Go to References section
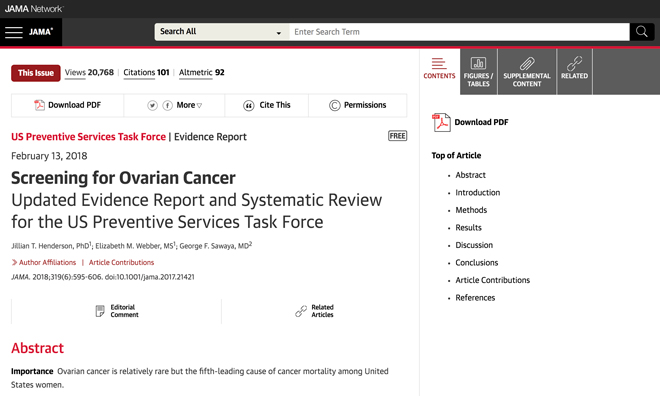 point(475,298)
